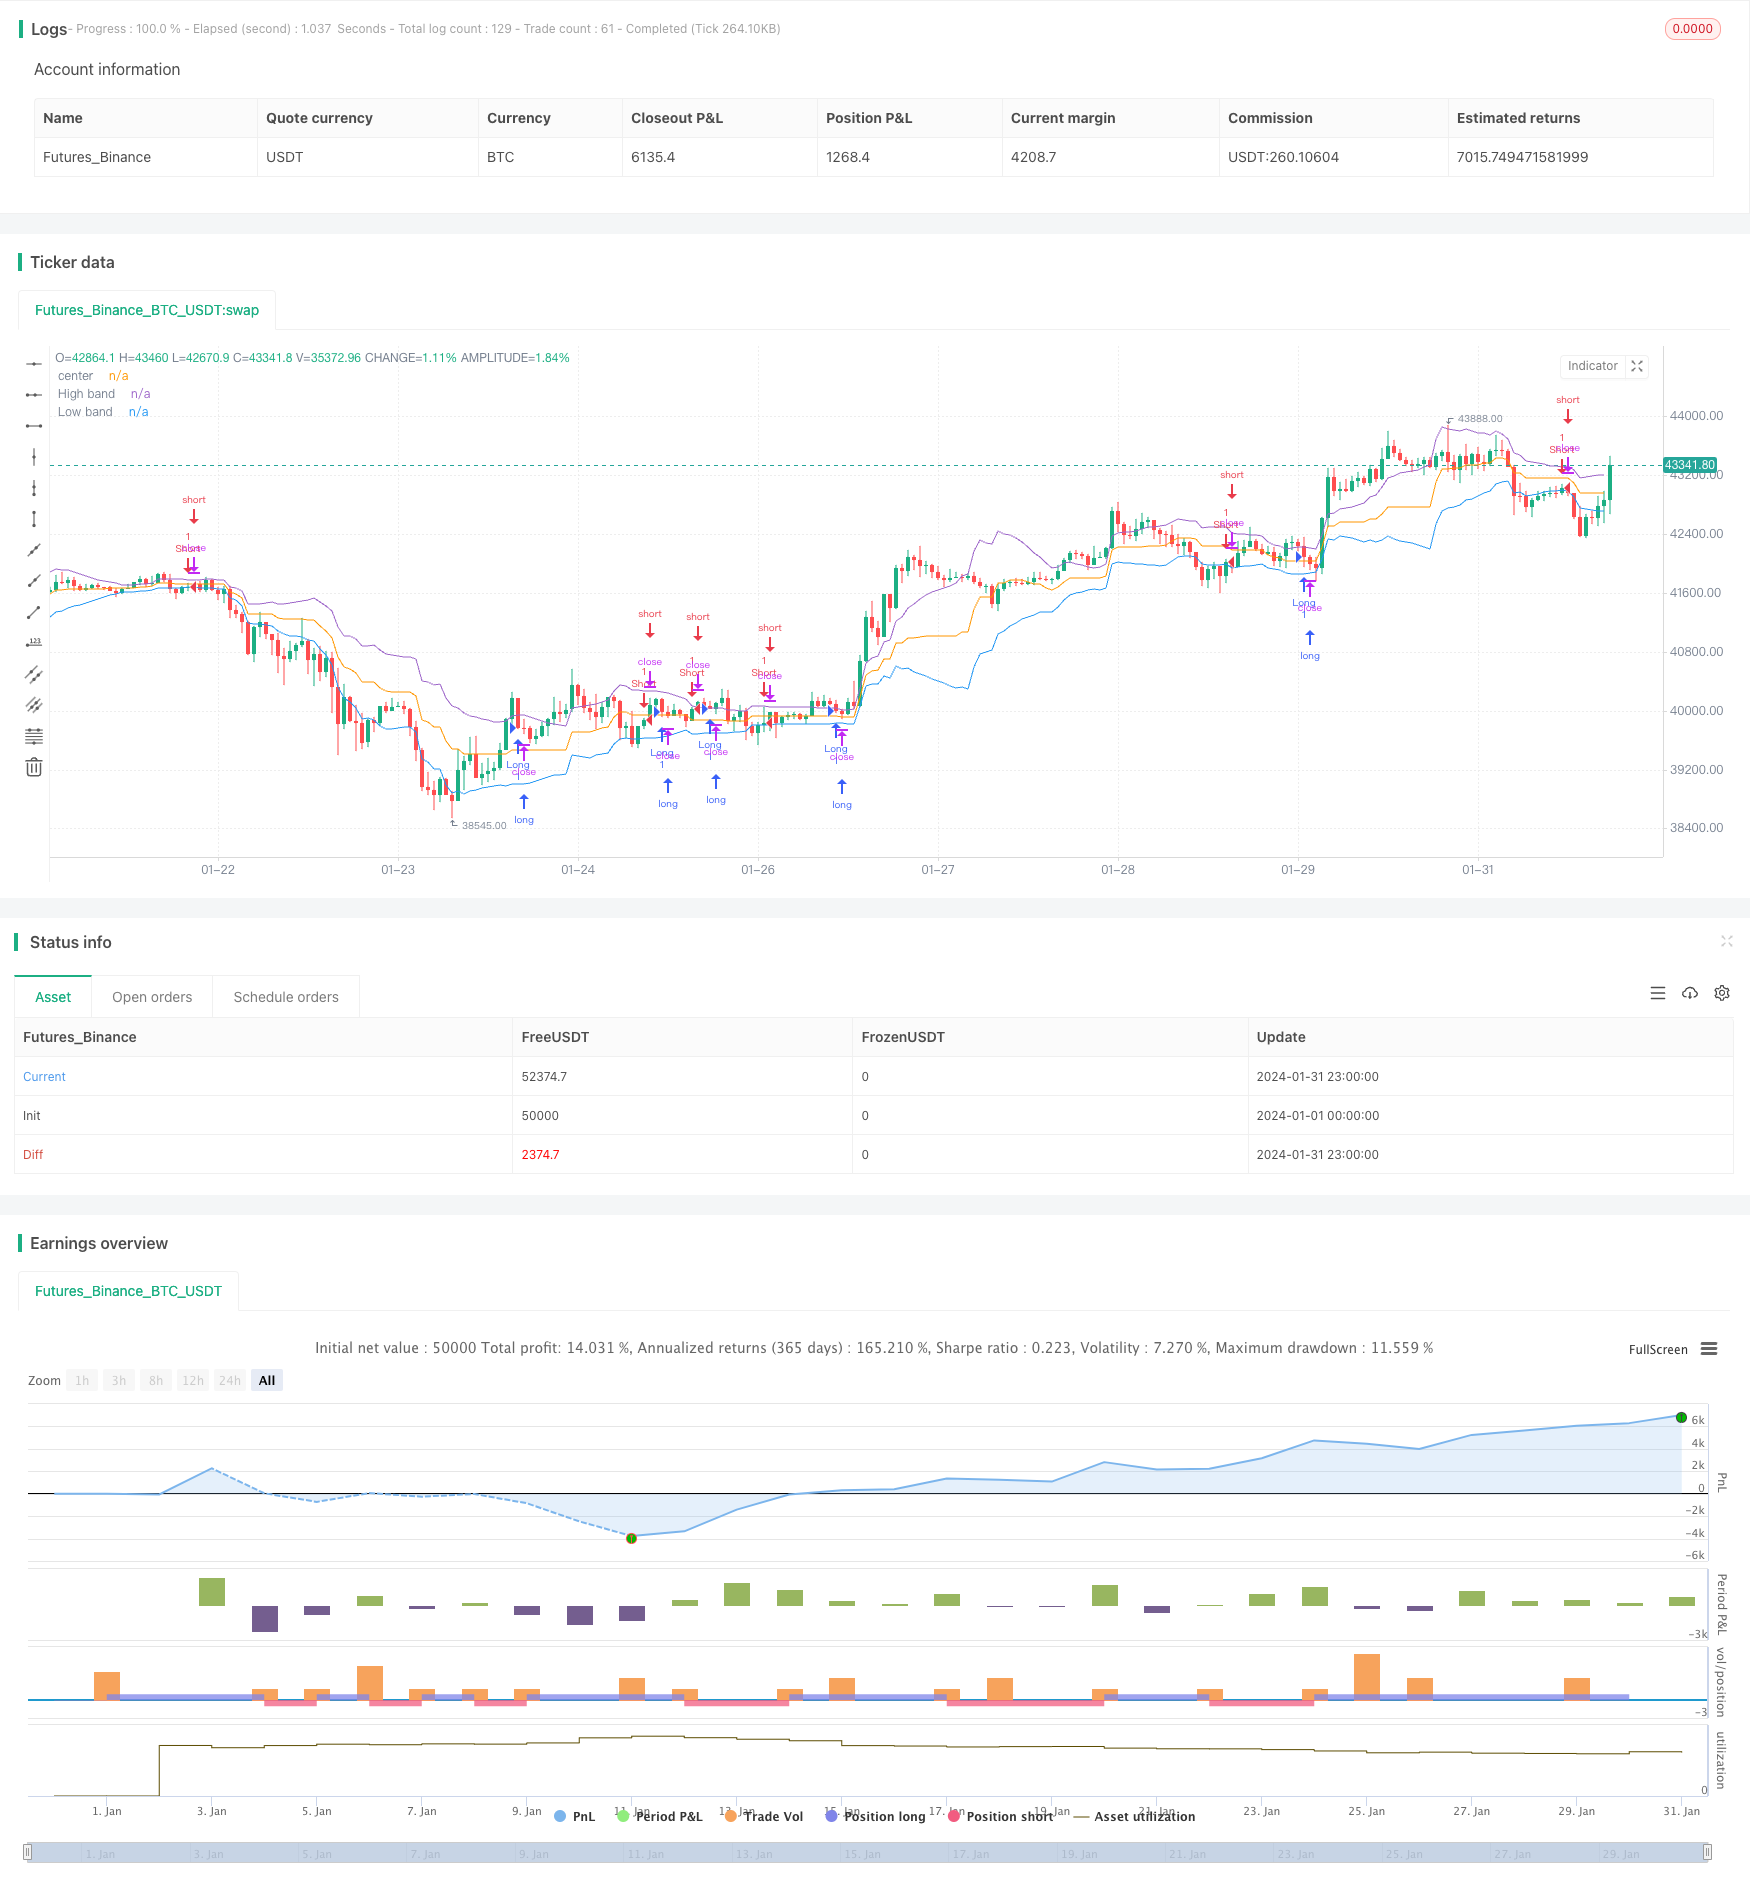The height and width of the screenshot is (1892, 1750).
Task: Open the earnings chart hamburger menu
Action: (1709, 1349)
